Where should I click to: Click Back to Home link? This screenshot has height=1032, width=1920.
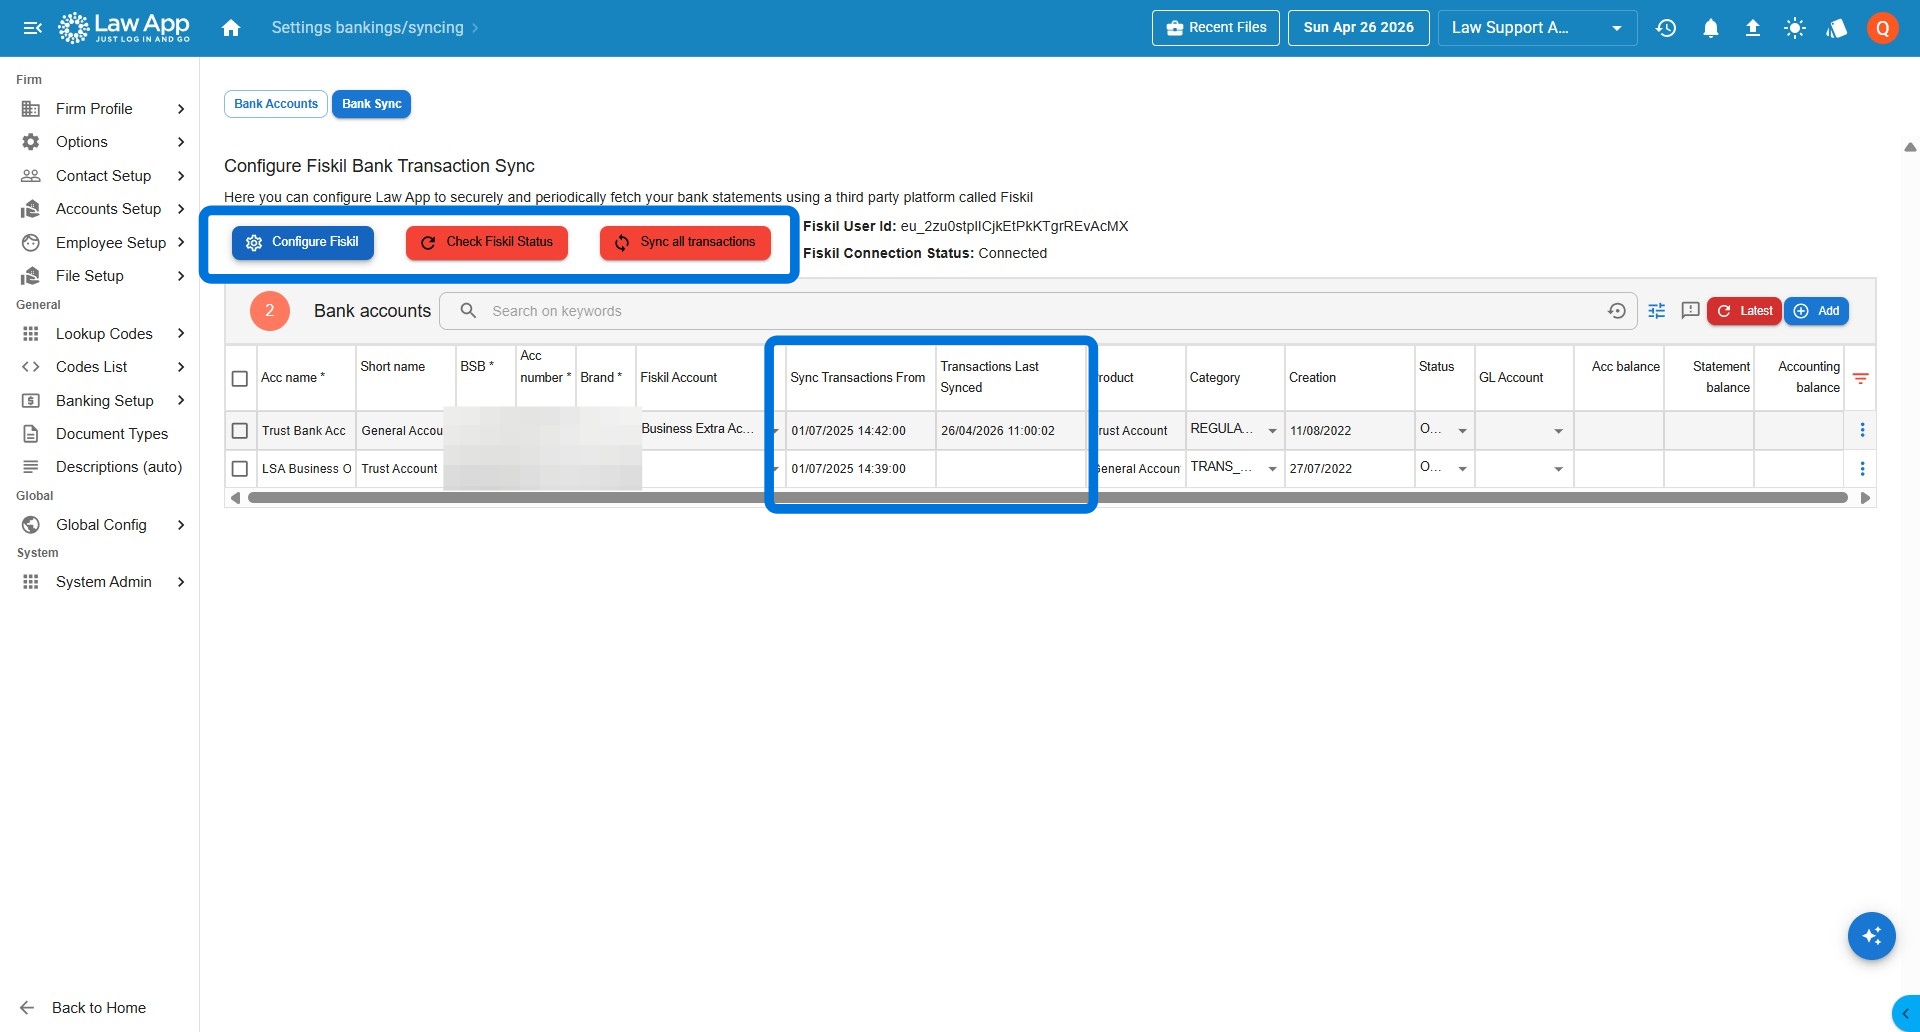tap(99, 1008)
